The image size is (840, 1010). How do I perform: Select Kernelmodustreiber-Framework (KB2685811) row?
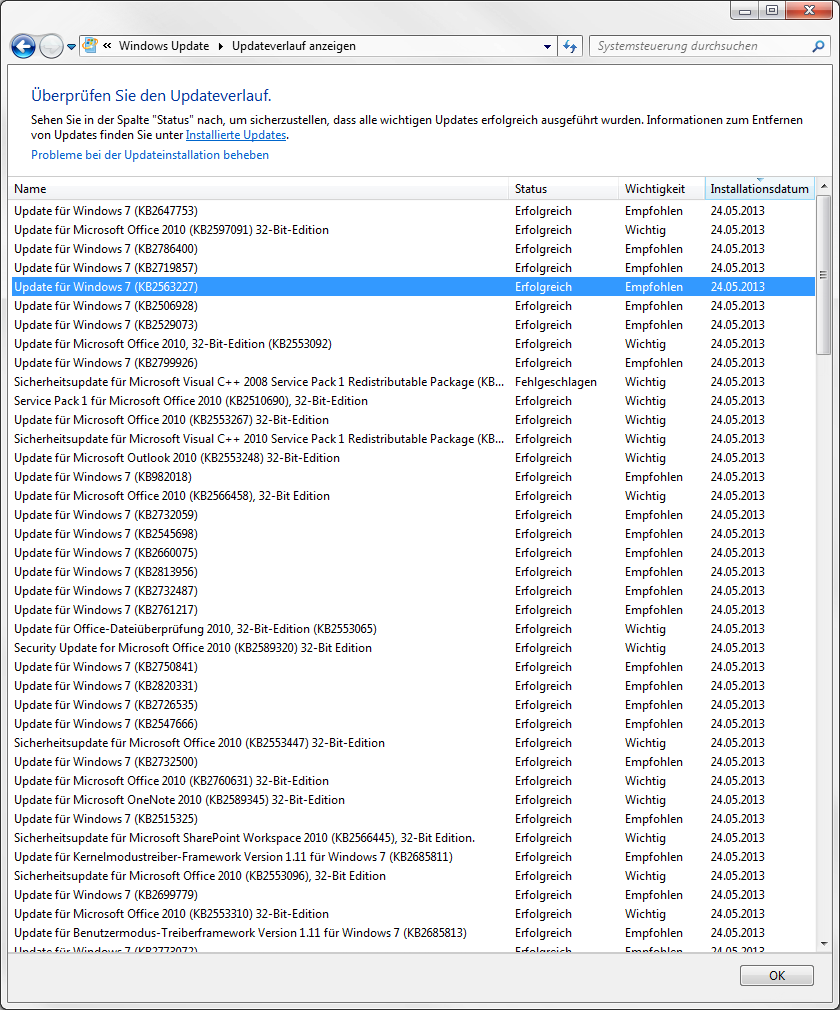click(414, 857)
